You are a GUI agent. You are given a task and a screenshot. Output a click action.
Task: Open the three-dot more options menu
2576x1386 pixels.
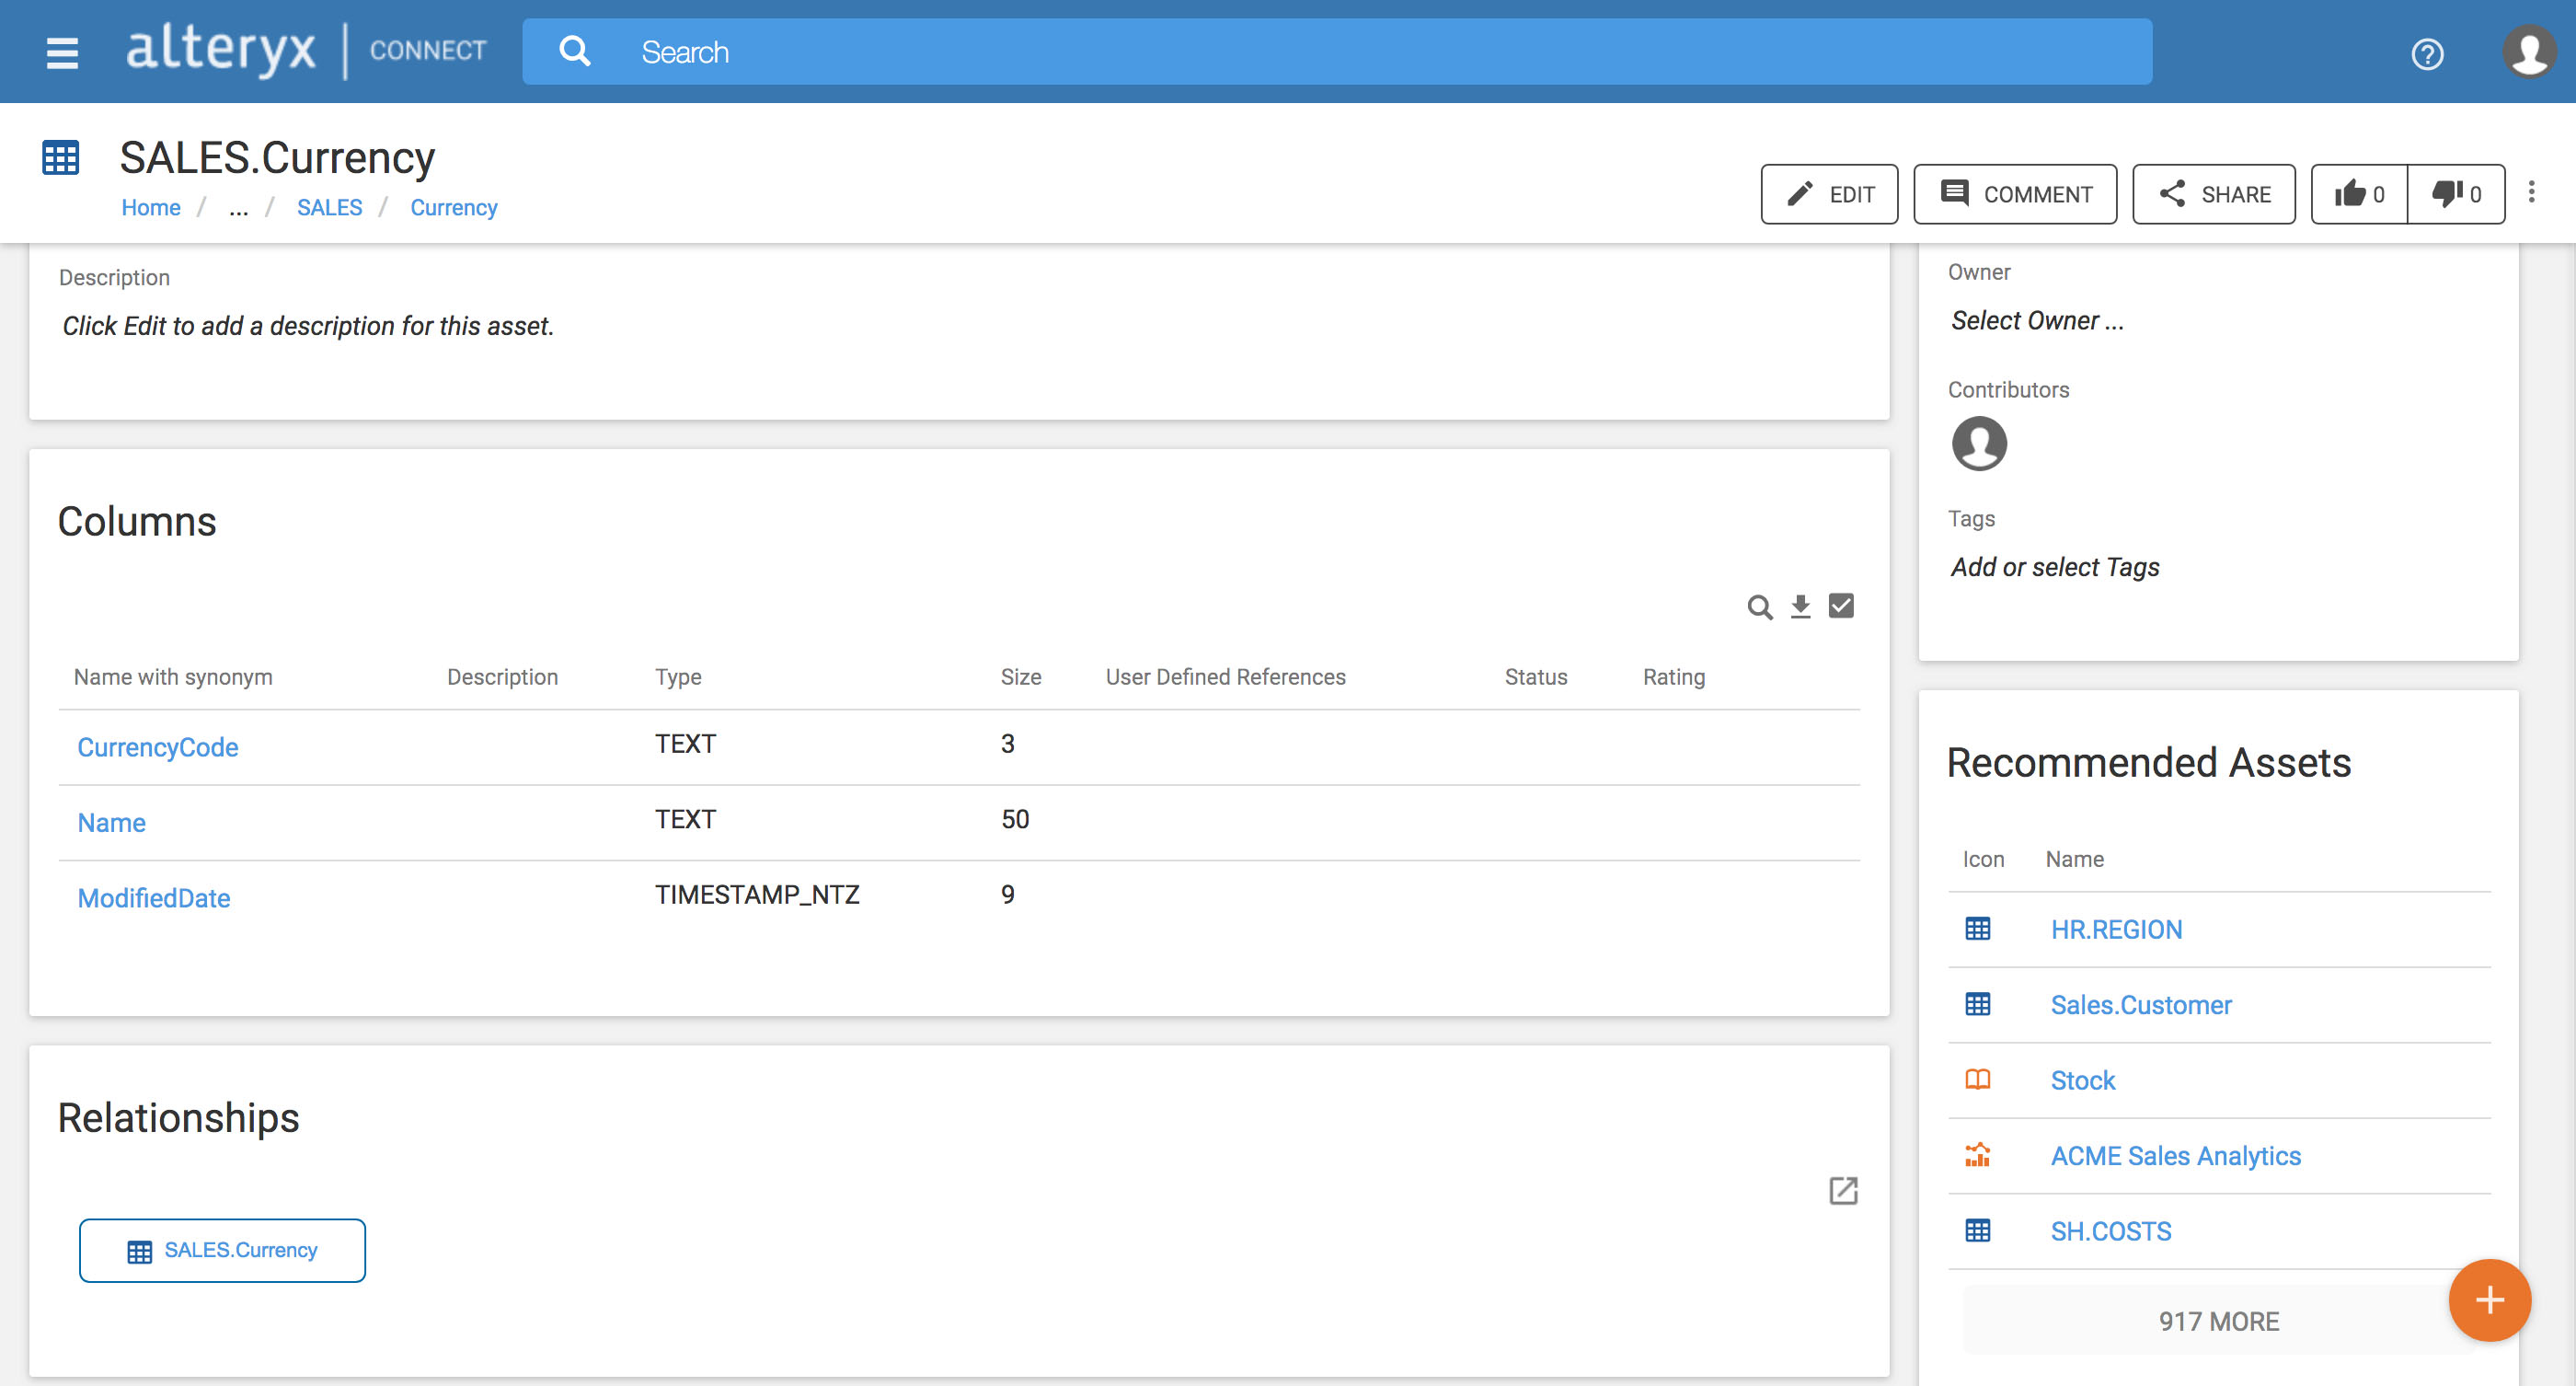[x=2532, y=192]
